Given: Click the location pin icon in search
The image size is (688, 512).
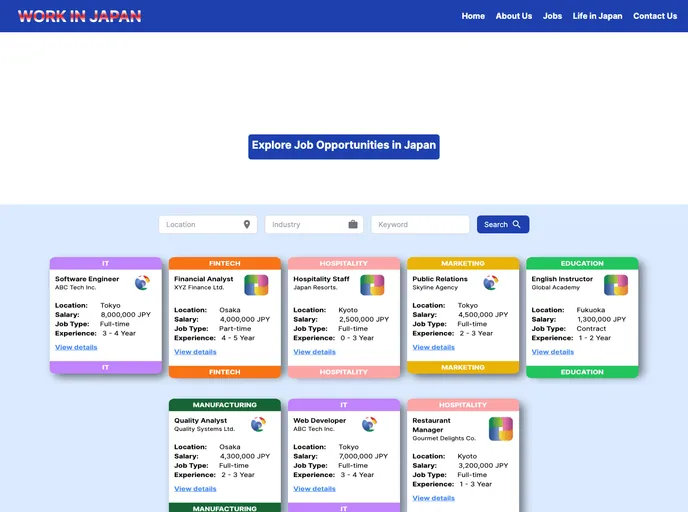Looking at the screenshot, I should point(247,225).
